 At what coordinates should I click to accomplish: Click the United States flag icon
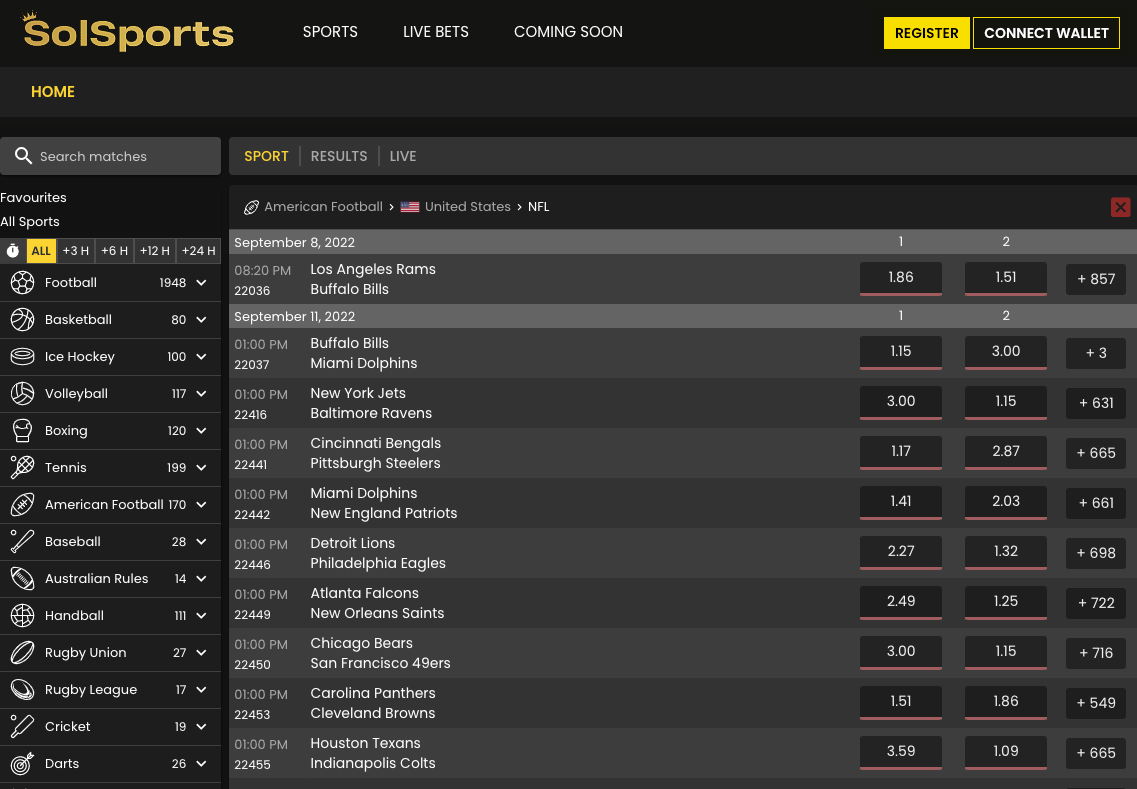(410, 207)
